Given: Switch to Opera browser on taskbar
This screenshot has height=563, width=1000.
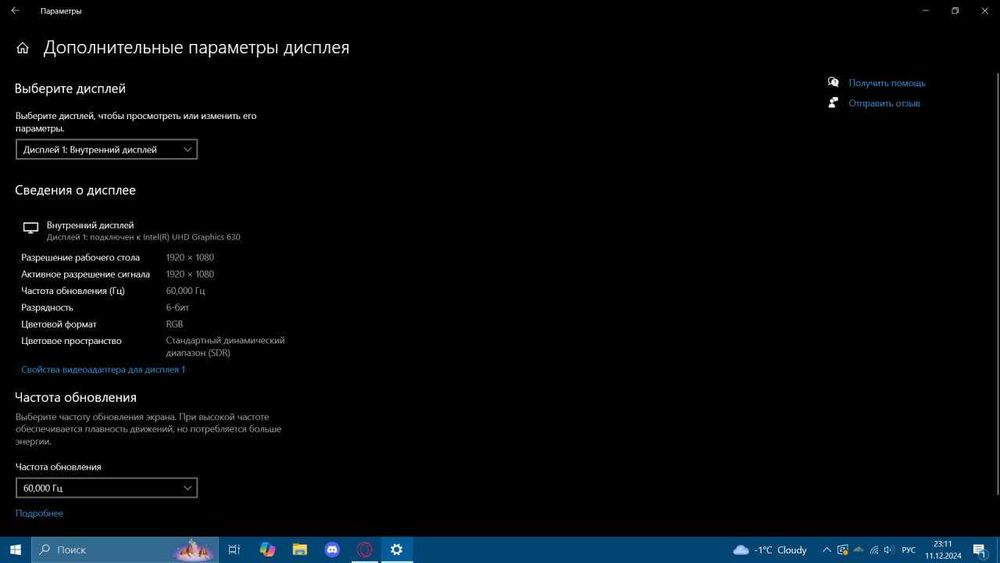Looking at the screenshot, I should point(365,550).
